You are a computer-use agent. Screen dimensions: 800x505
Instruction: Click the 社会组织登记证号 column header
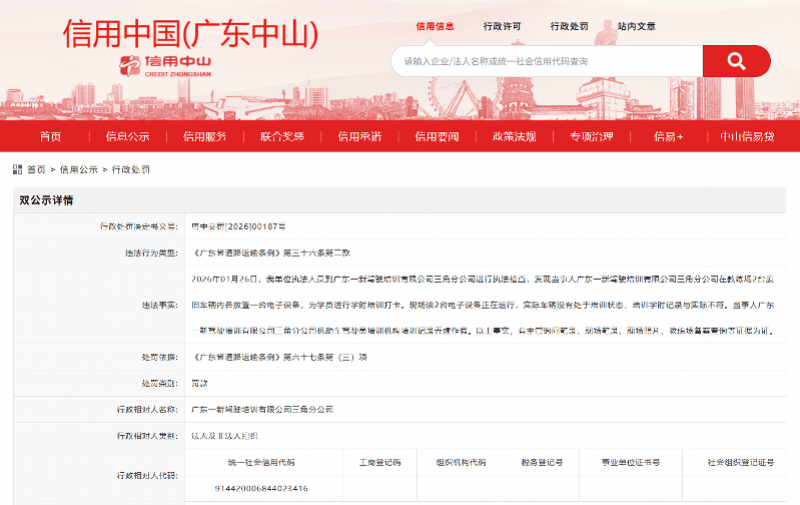pos(741,463)
